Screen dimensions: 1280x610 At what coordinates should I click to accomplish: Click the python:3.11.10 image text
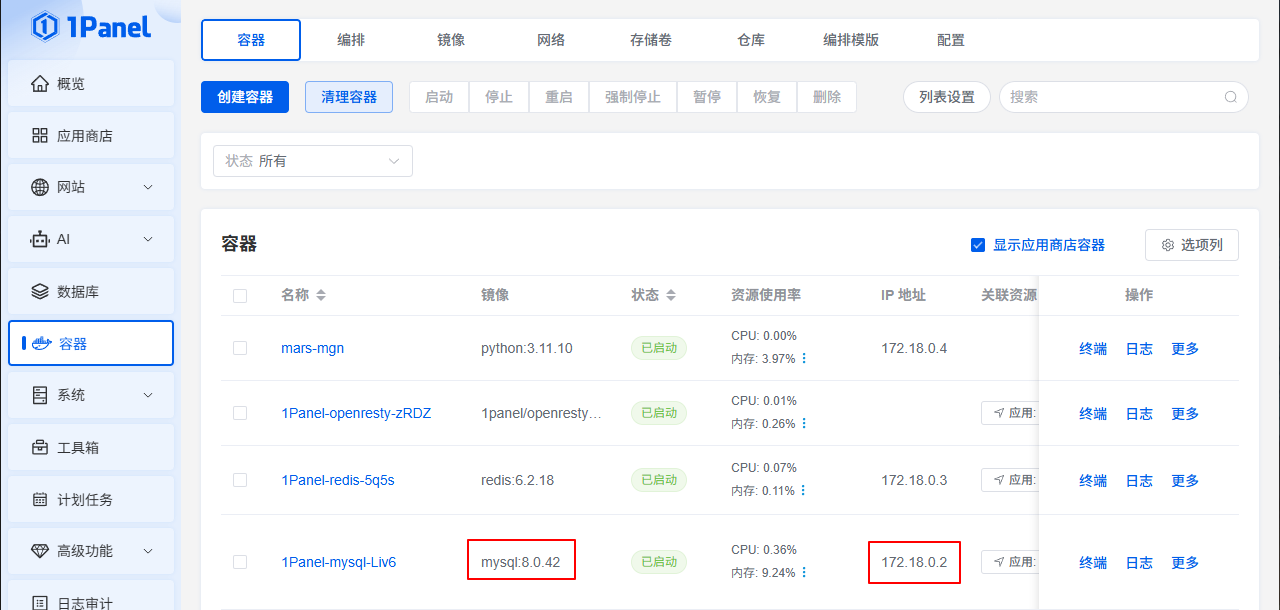coord(527,348)
